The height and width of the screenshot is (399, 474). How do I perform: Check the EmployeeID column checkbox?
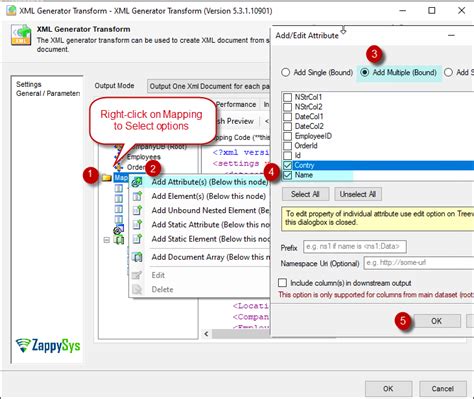click(x=287, y=136)
